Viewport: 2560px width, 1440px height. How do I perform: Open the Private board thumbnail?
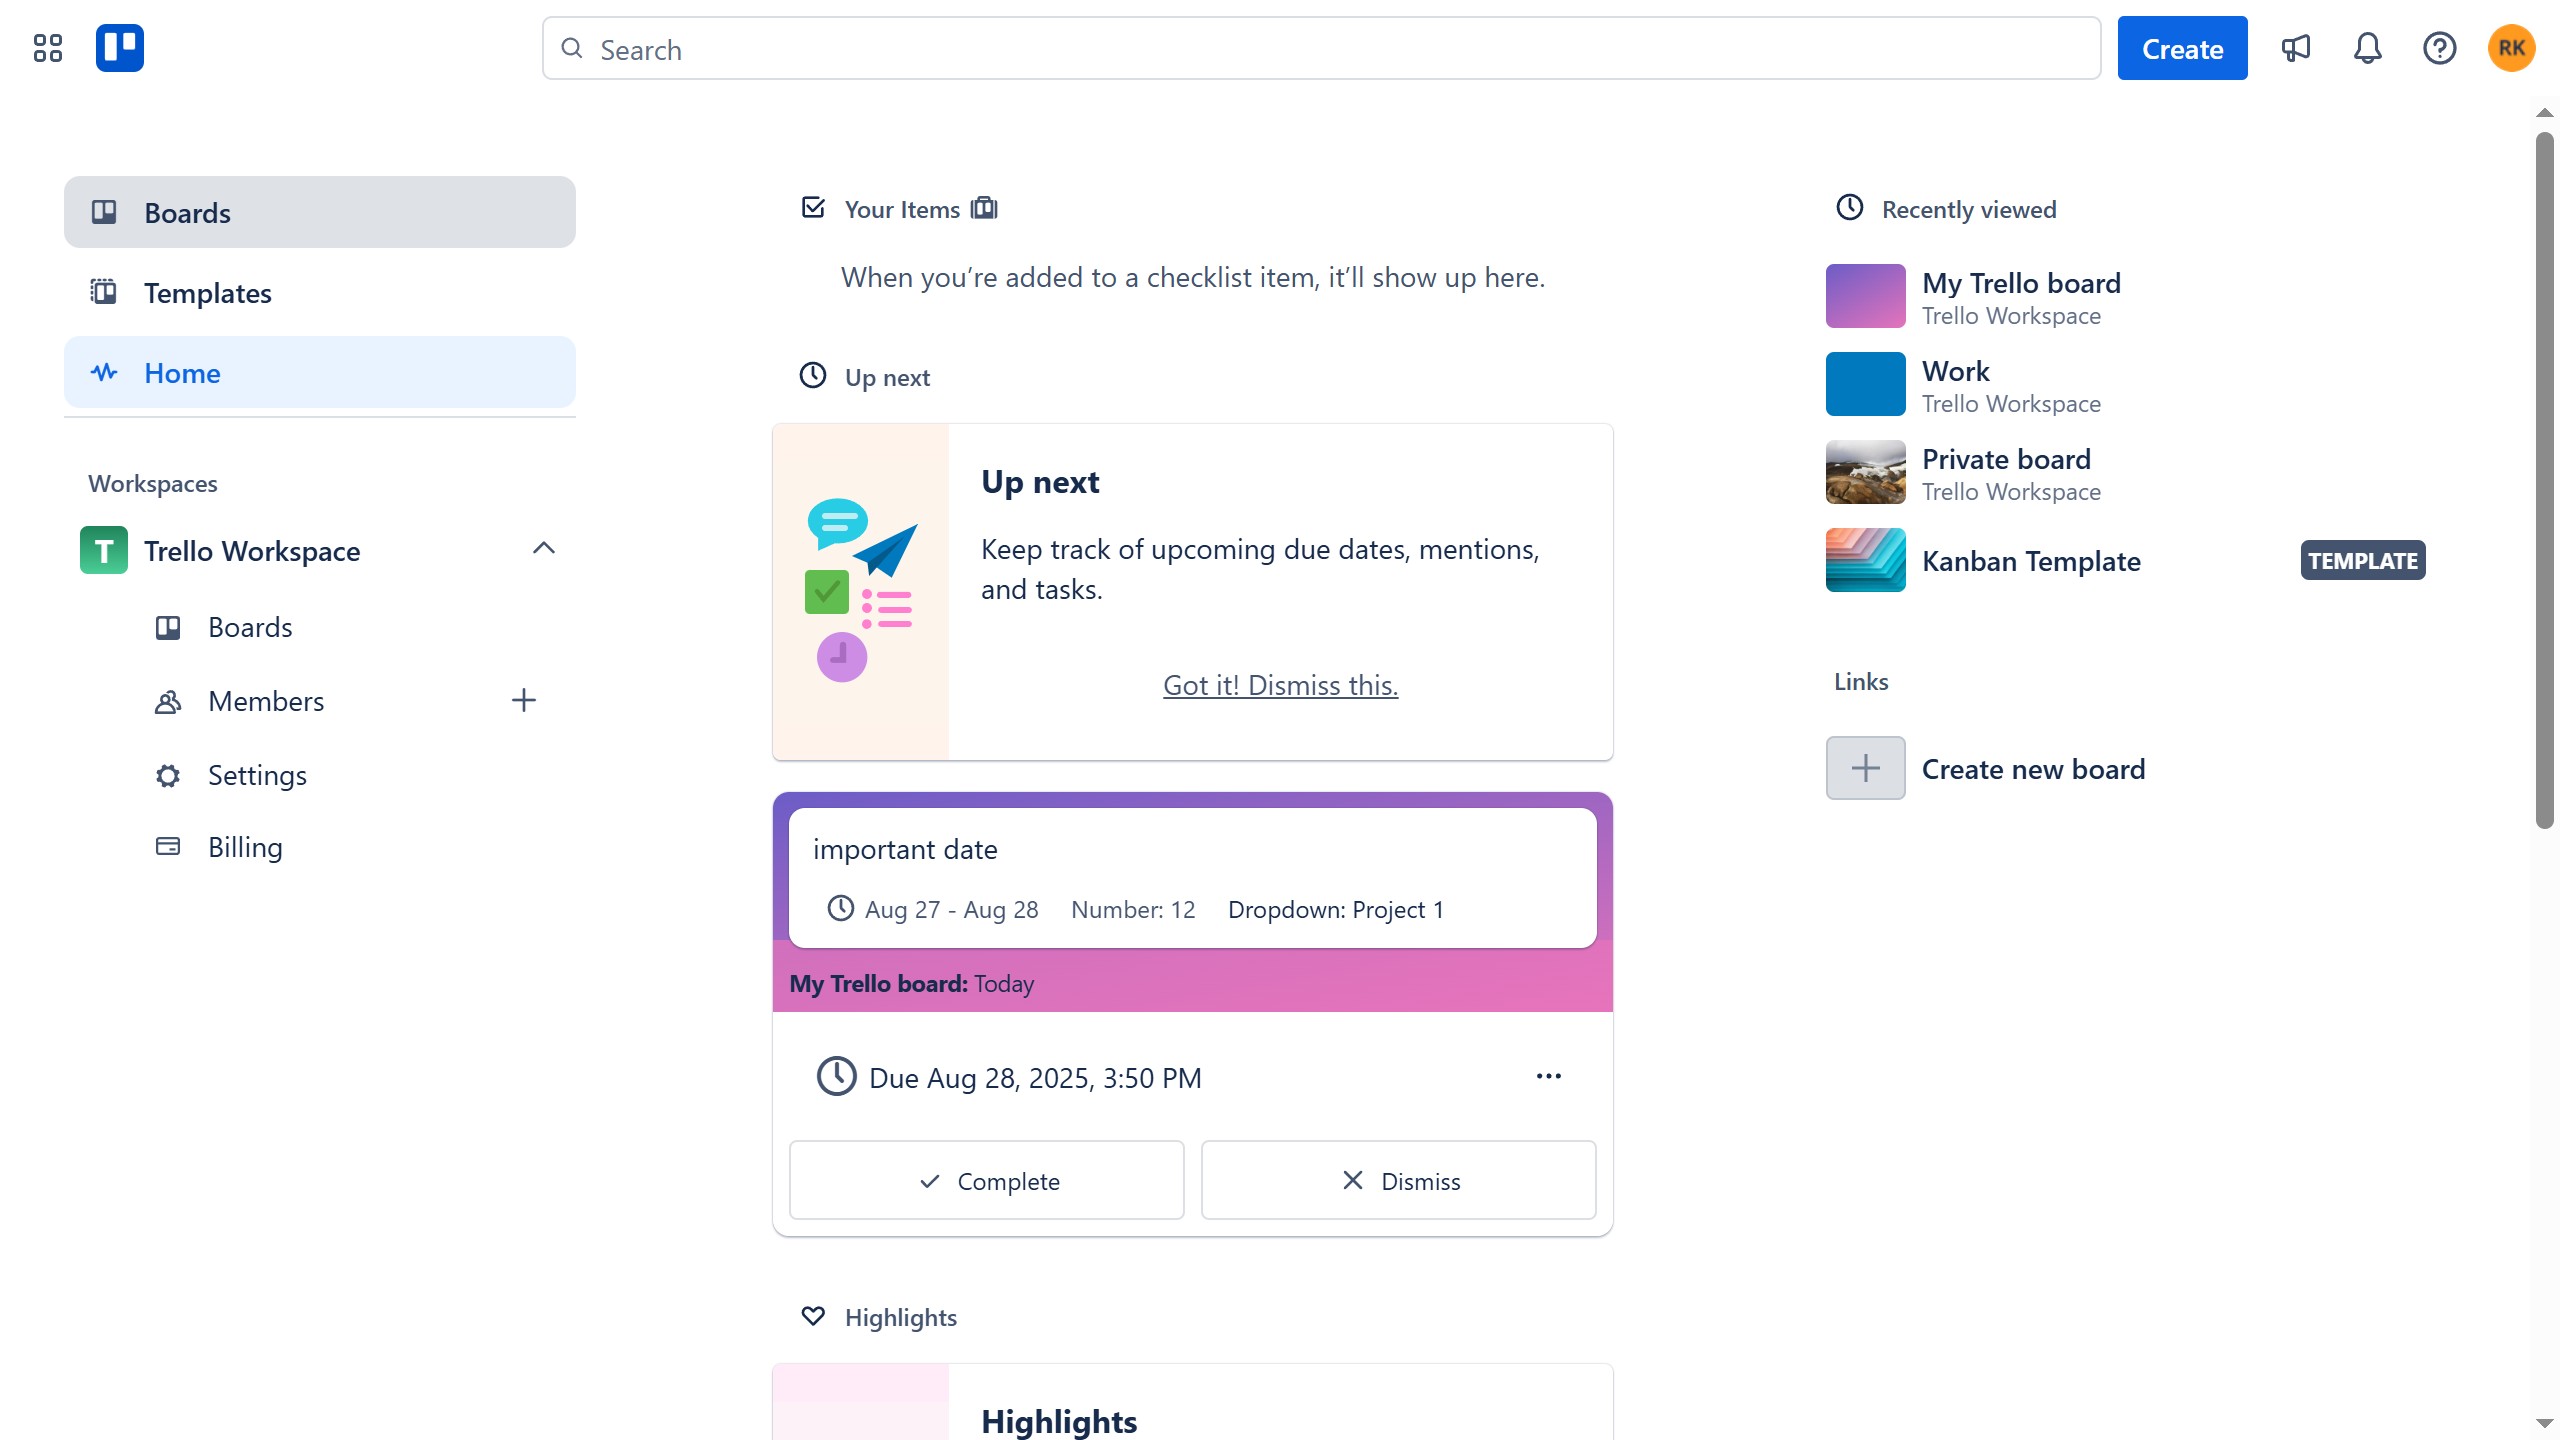(x=1865, y=472)
